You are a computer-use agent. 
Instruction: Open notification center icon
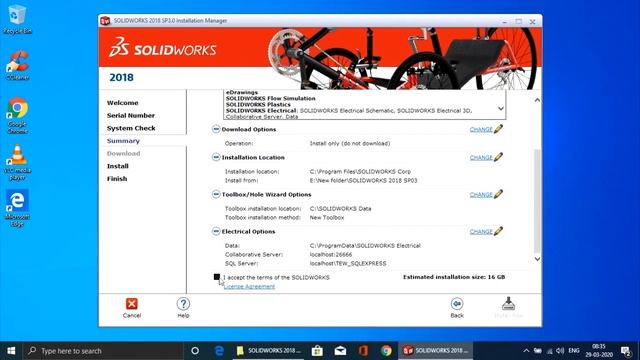[x=626, y=351]
